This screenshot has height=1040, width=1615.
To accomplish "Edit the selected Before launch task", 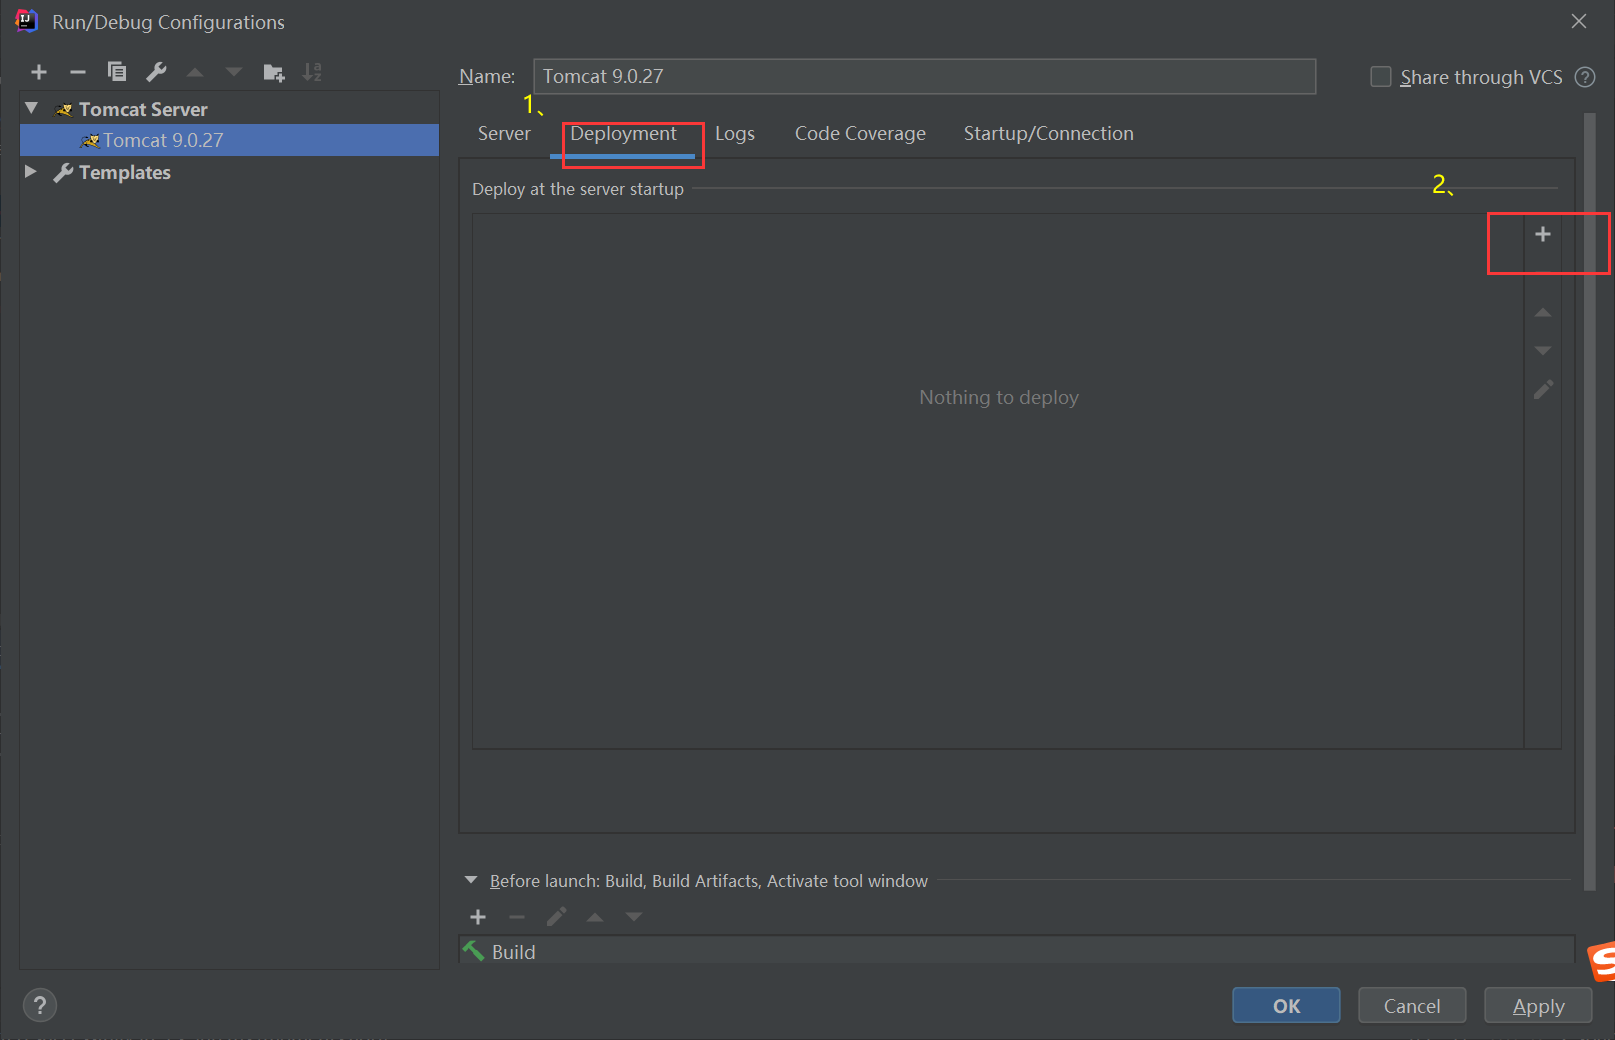I will point(556,917).
